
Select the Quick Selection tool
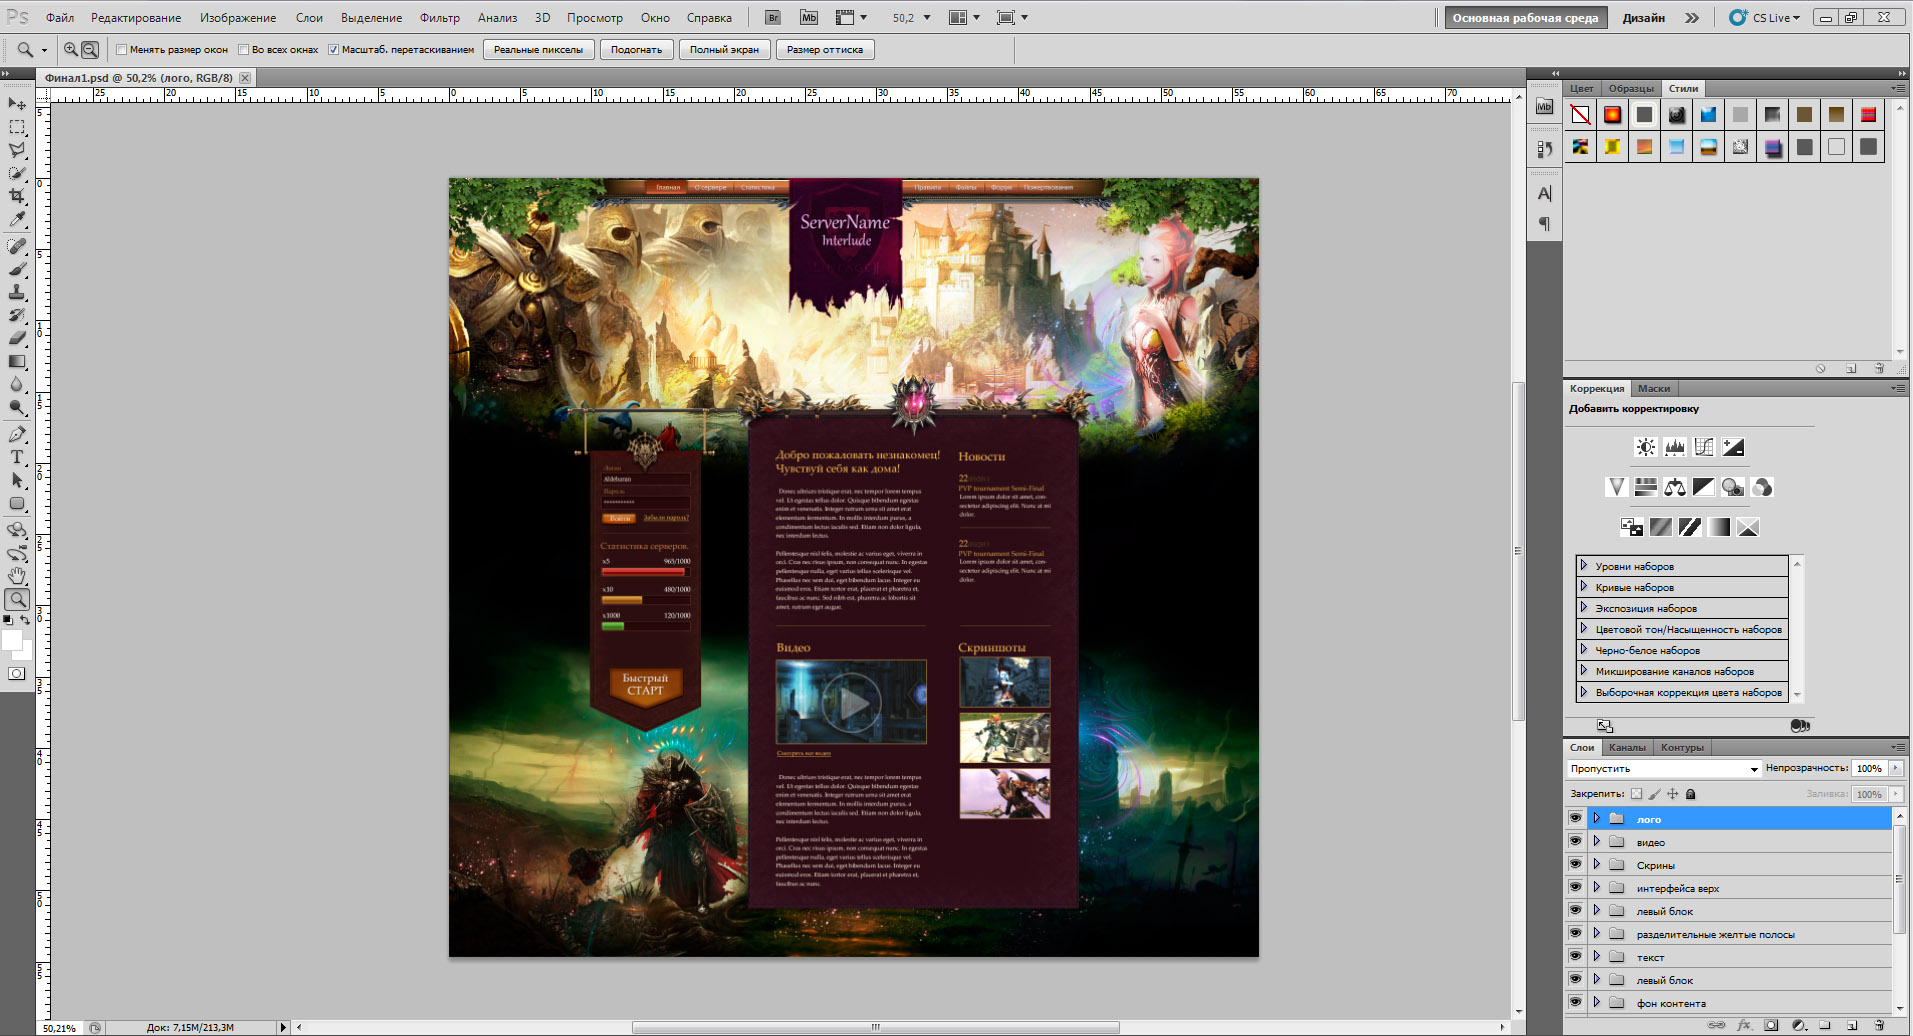17,173
